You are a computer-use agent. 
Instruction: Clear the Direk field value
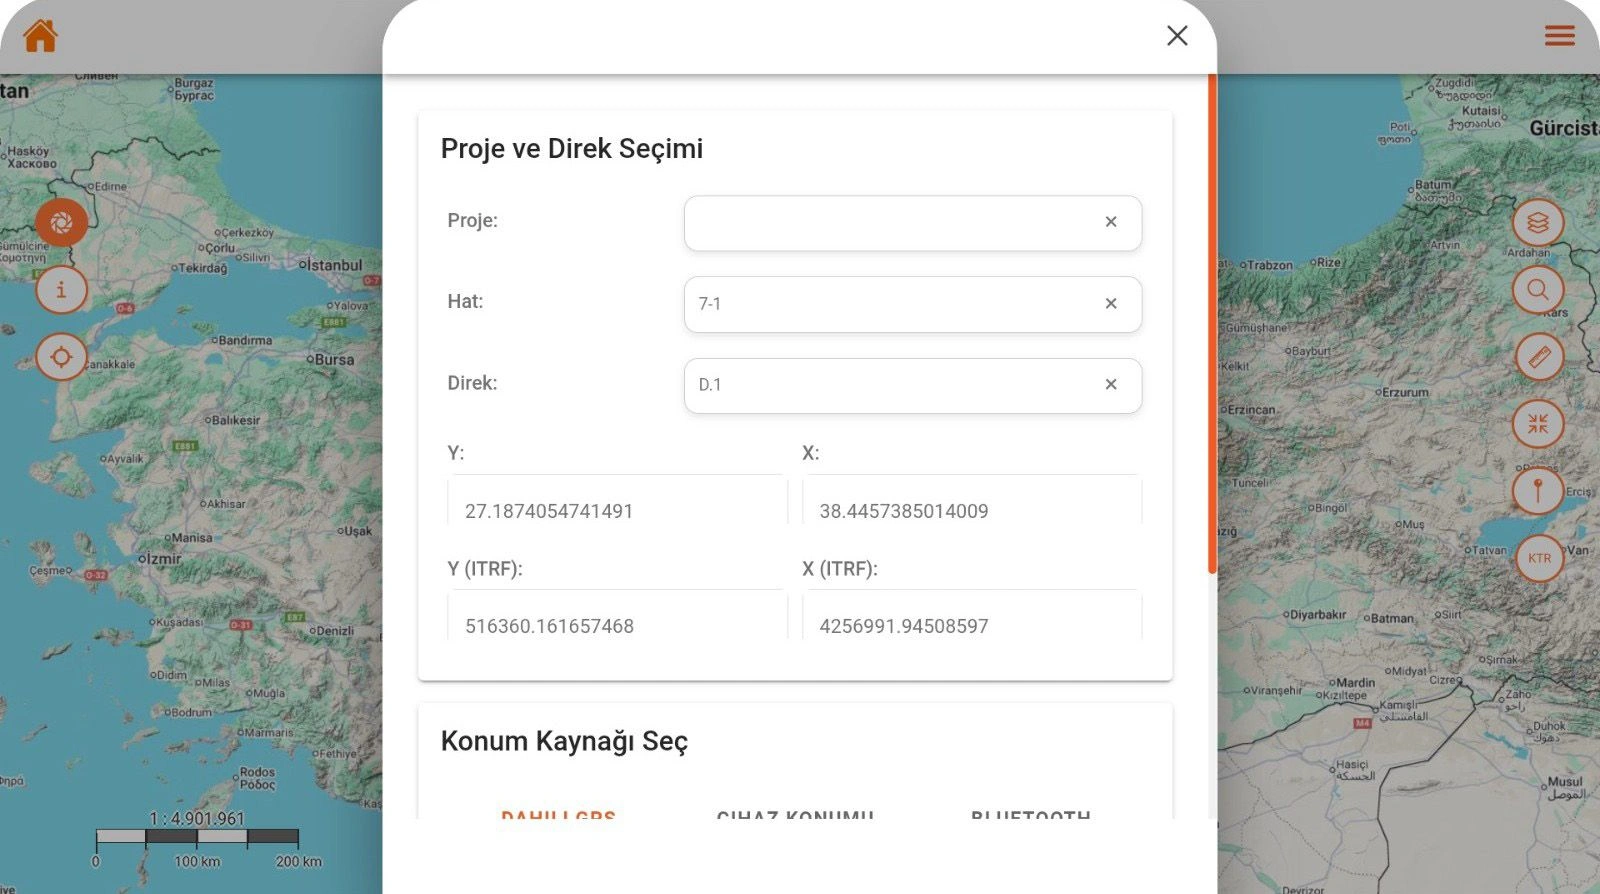tap(1111, 385)
